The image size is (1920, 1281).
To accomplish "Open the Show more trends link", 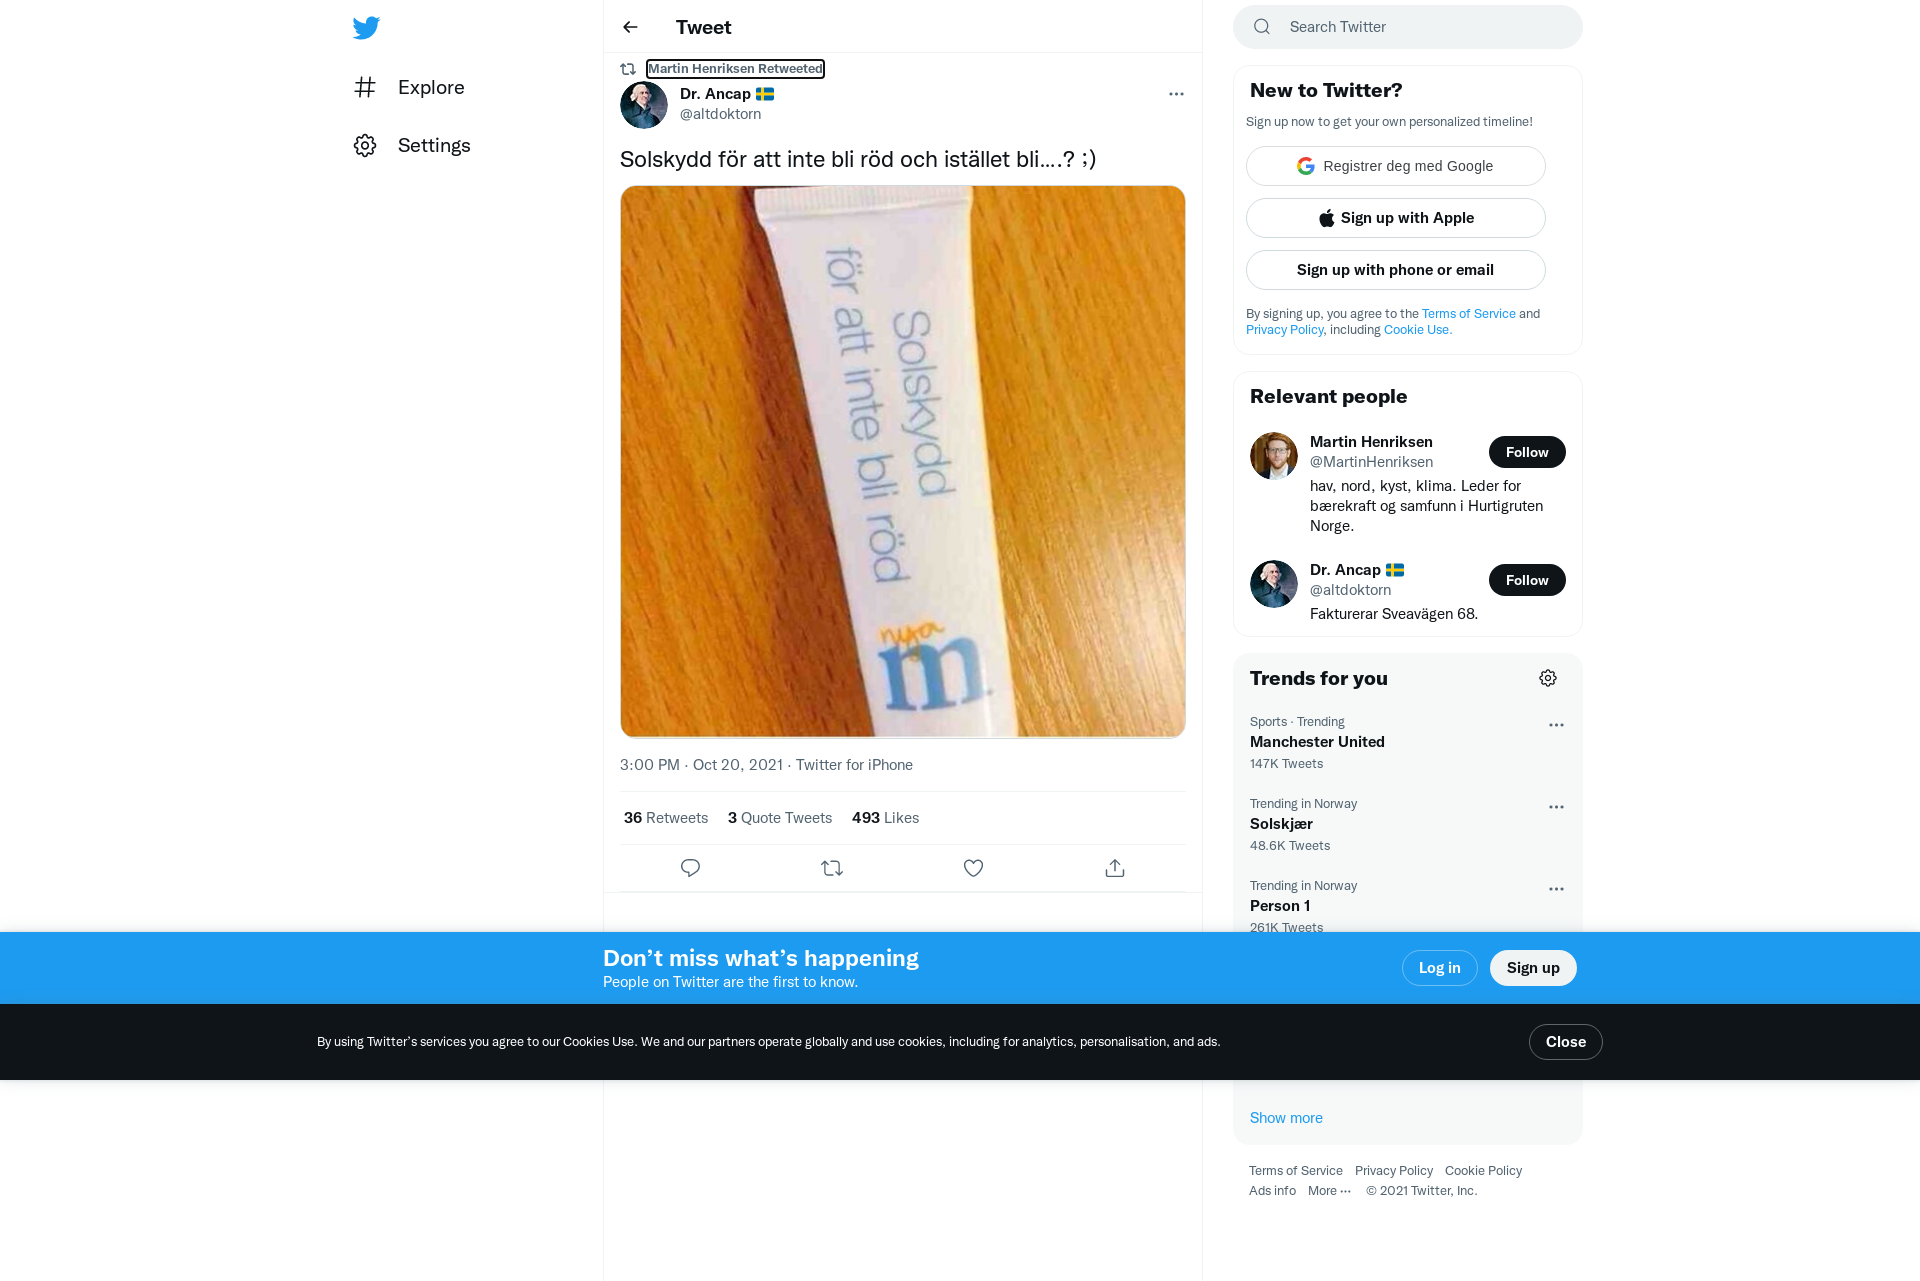I will coord(1286,1118).
